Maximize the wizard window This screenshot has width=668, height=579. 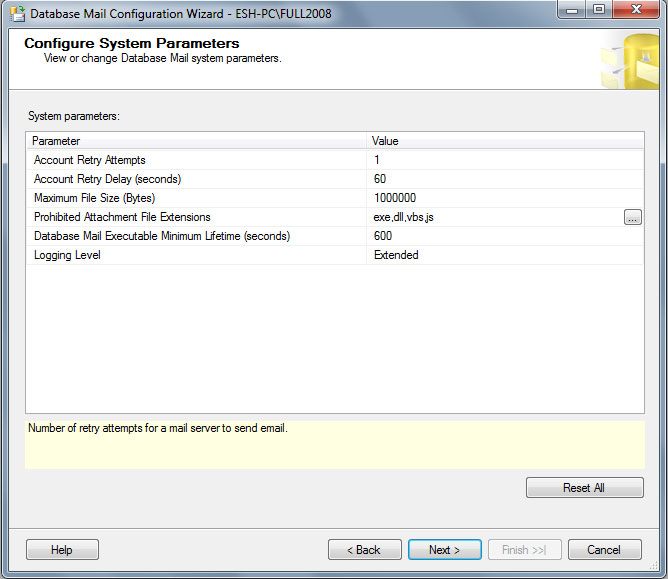[x=599, y=12]
